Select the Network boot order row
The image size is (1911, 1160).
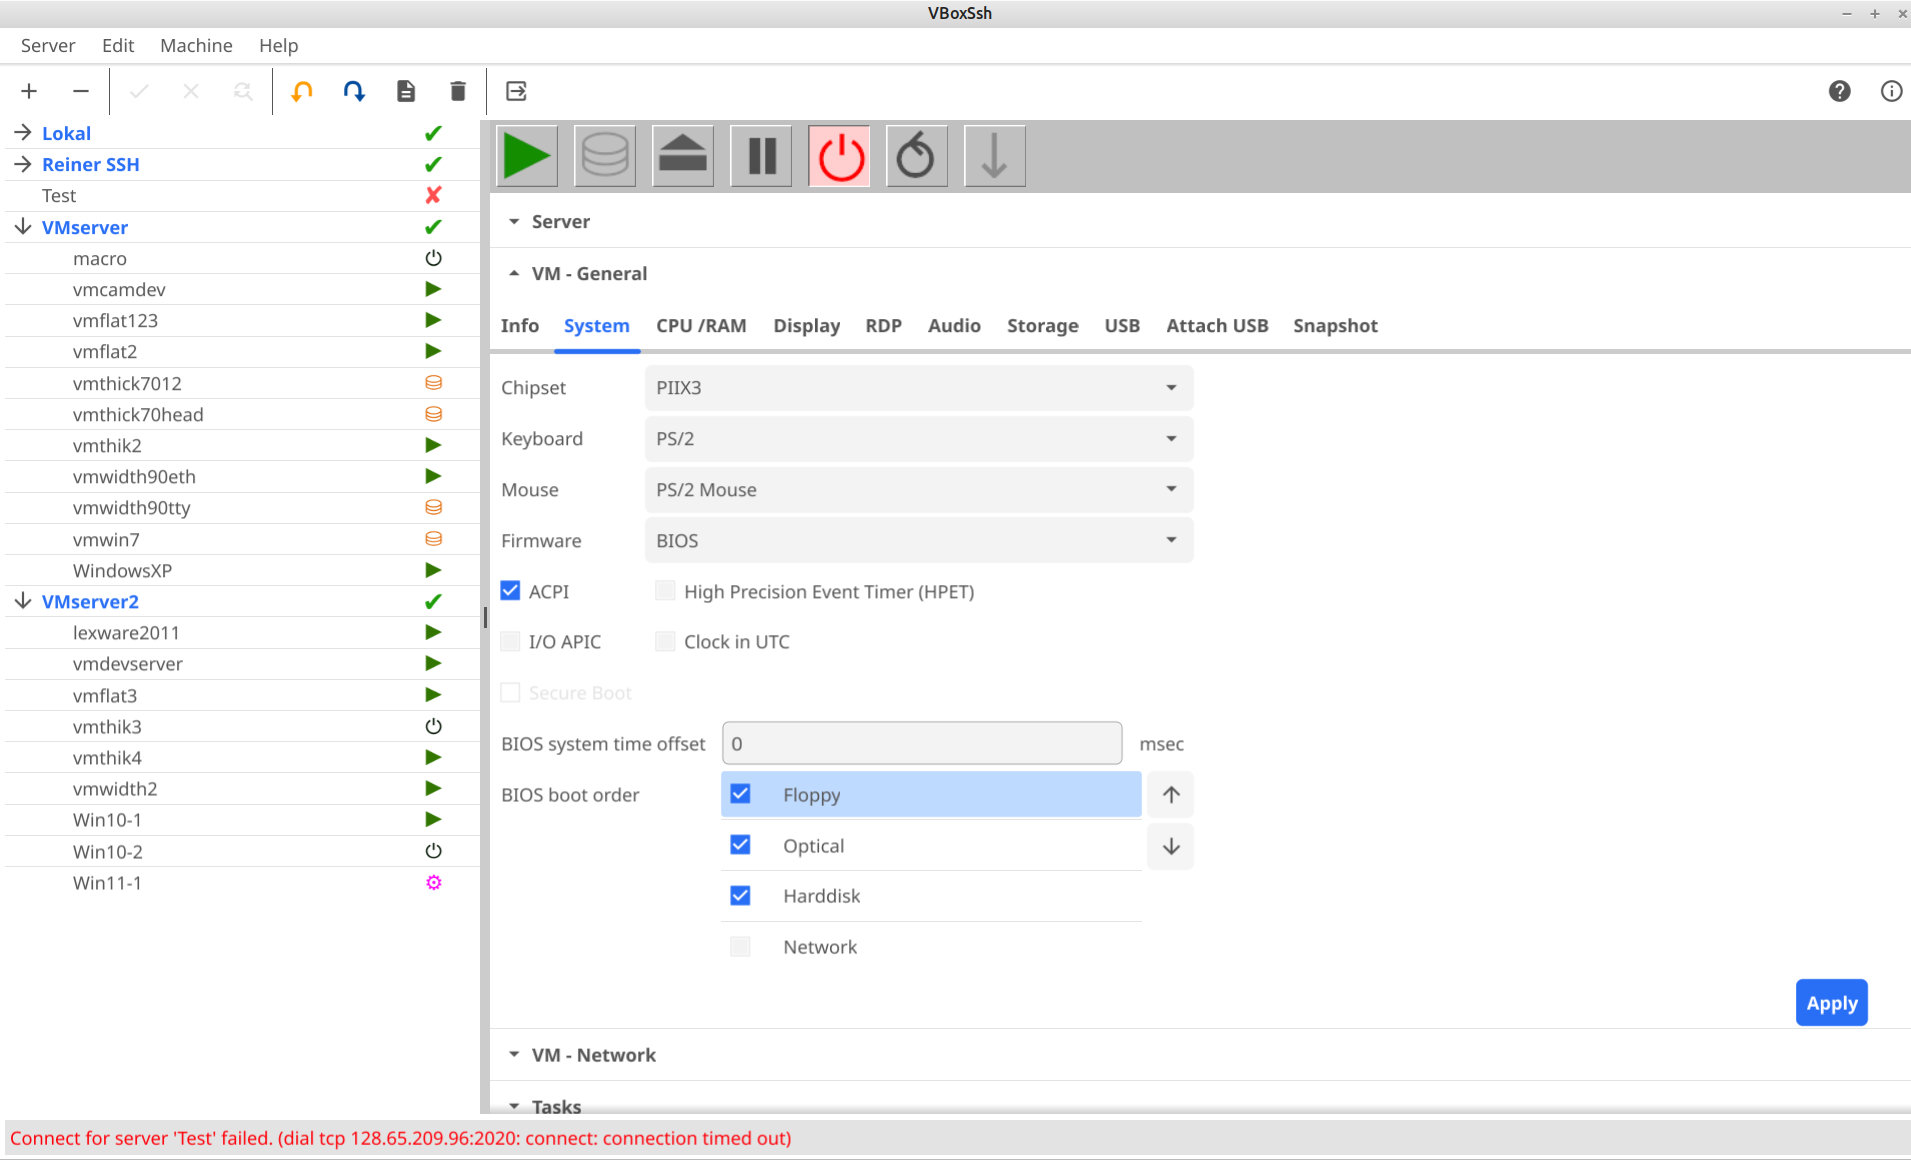tap(931, 947)
